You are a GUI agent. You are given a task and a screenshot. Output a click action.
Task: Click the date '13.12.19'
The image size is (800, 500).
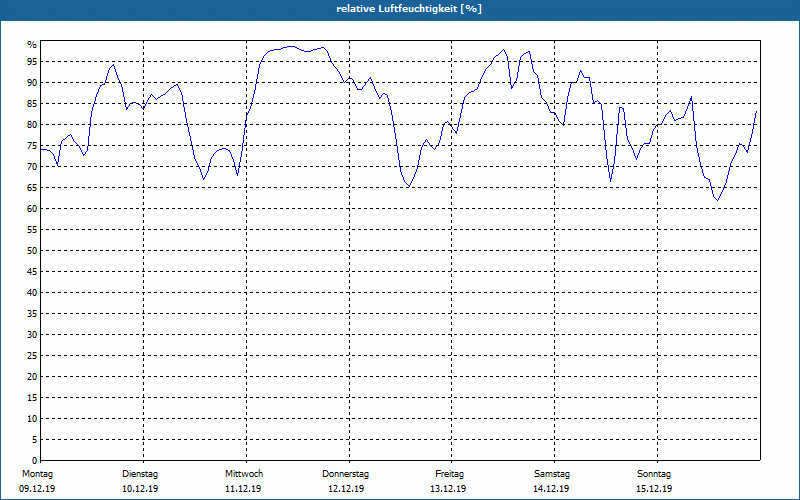448,489
